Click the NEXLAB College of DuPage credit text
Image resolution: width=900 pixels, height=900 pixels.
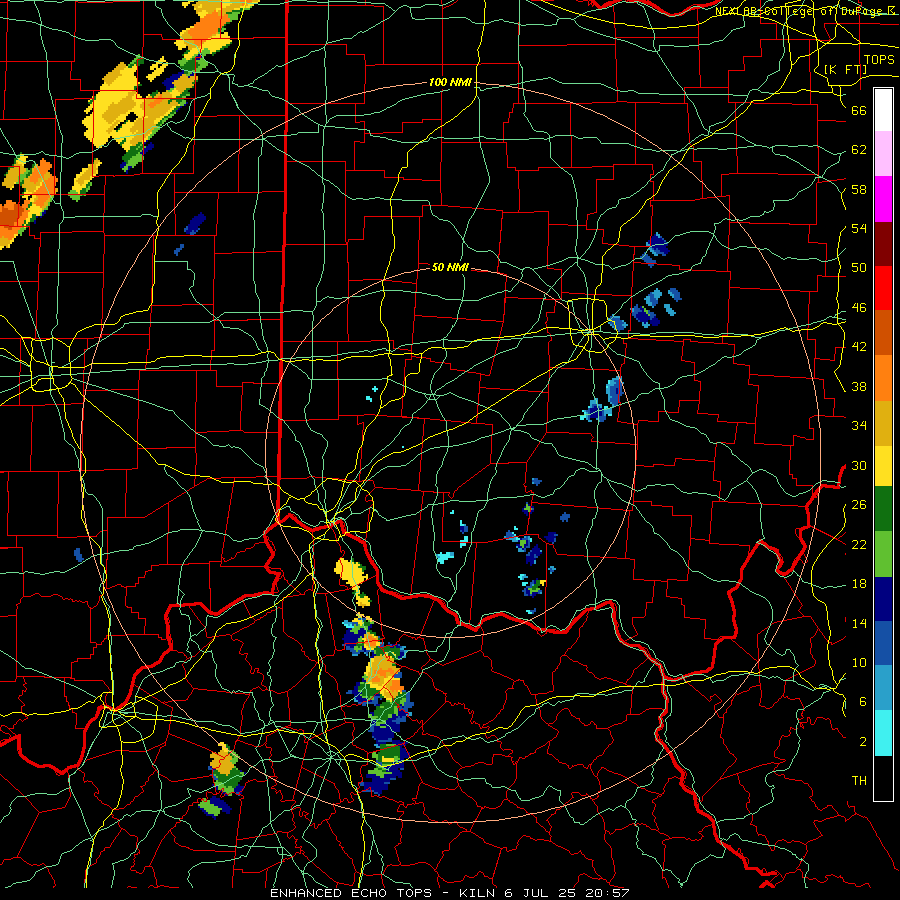(x=804, y=11)
